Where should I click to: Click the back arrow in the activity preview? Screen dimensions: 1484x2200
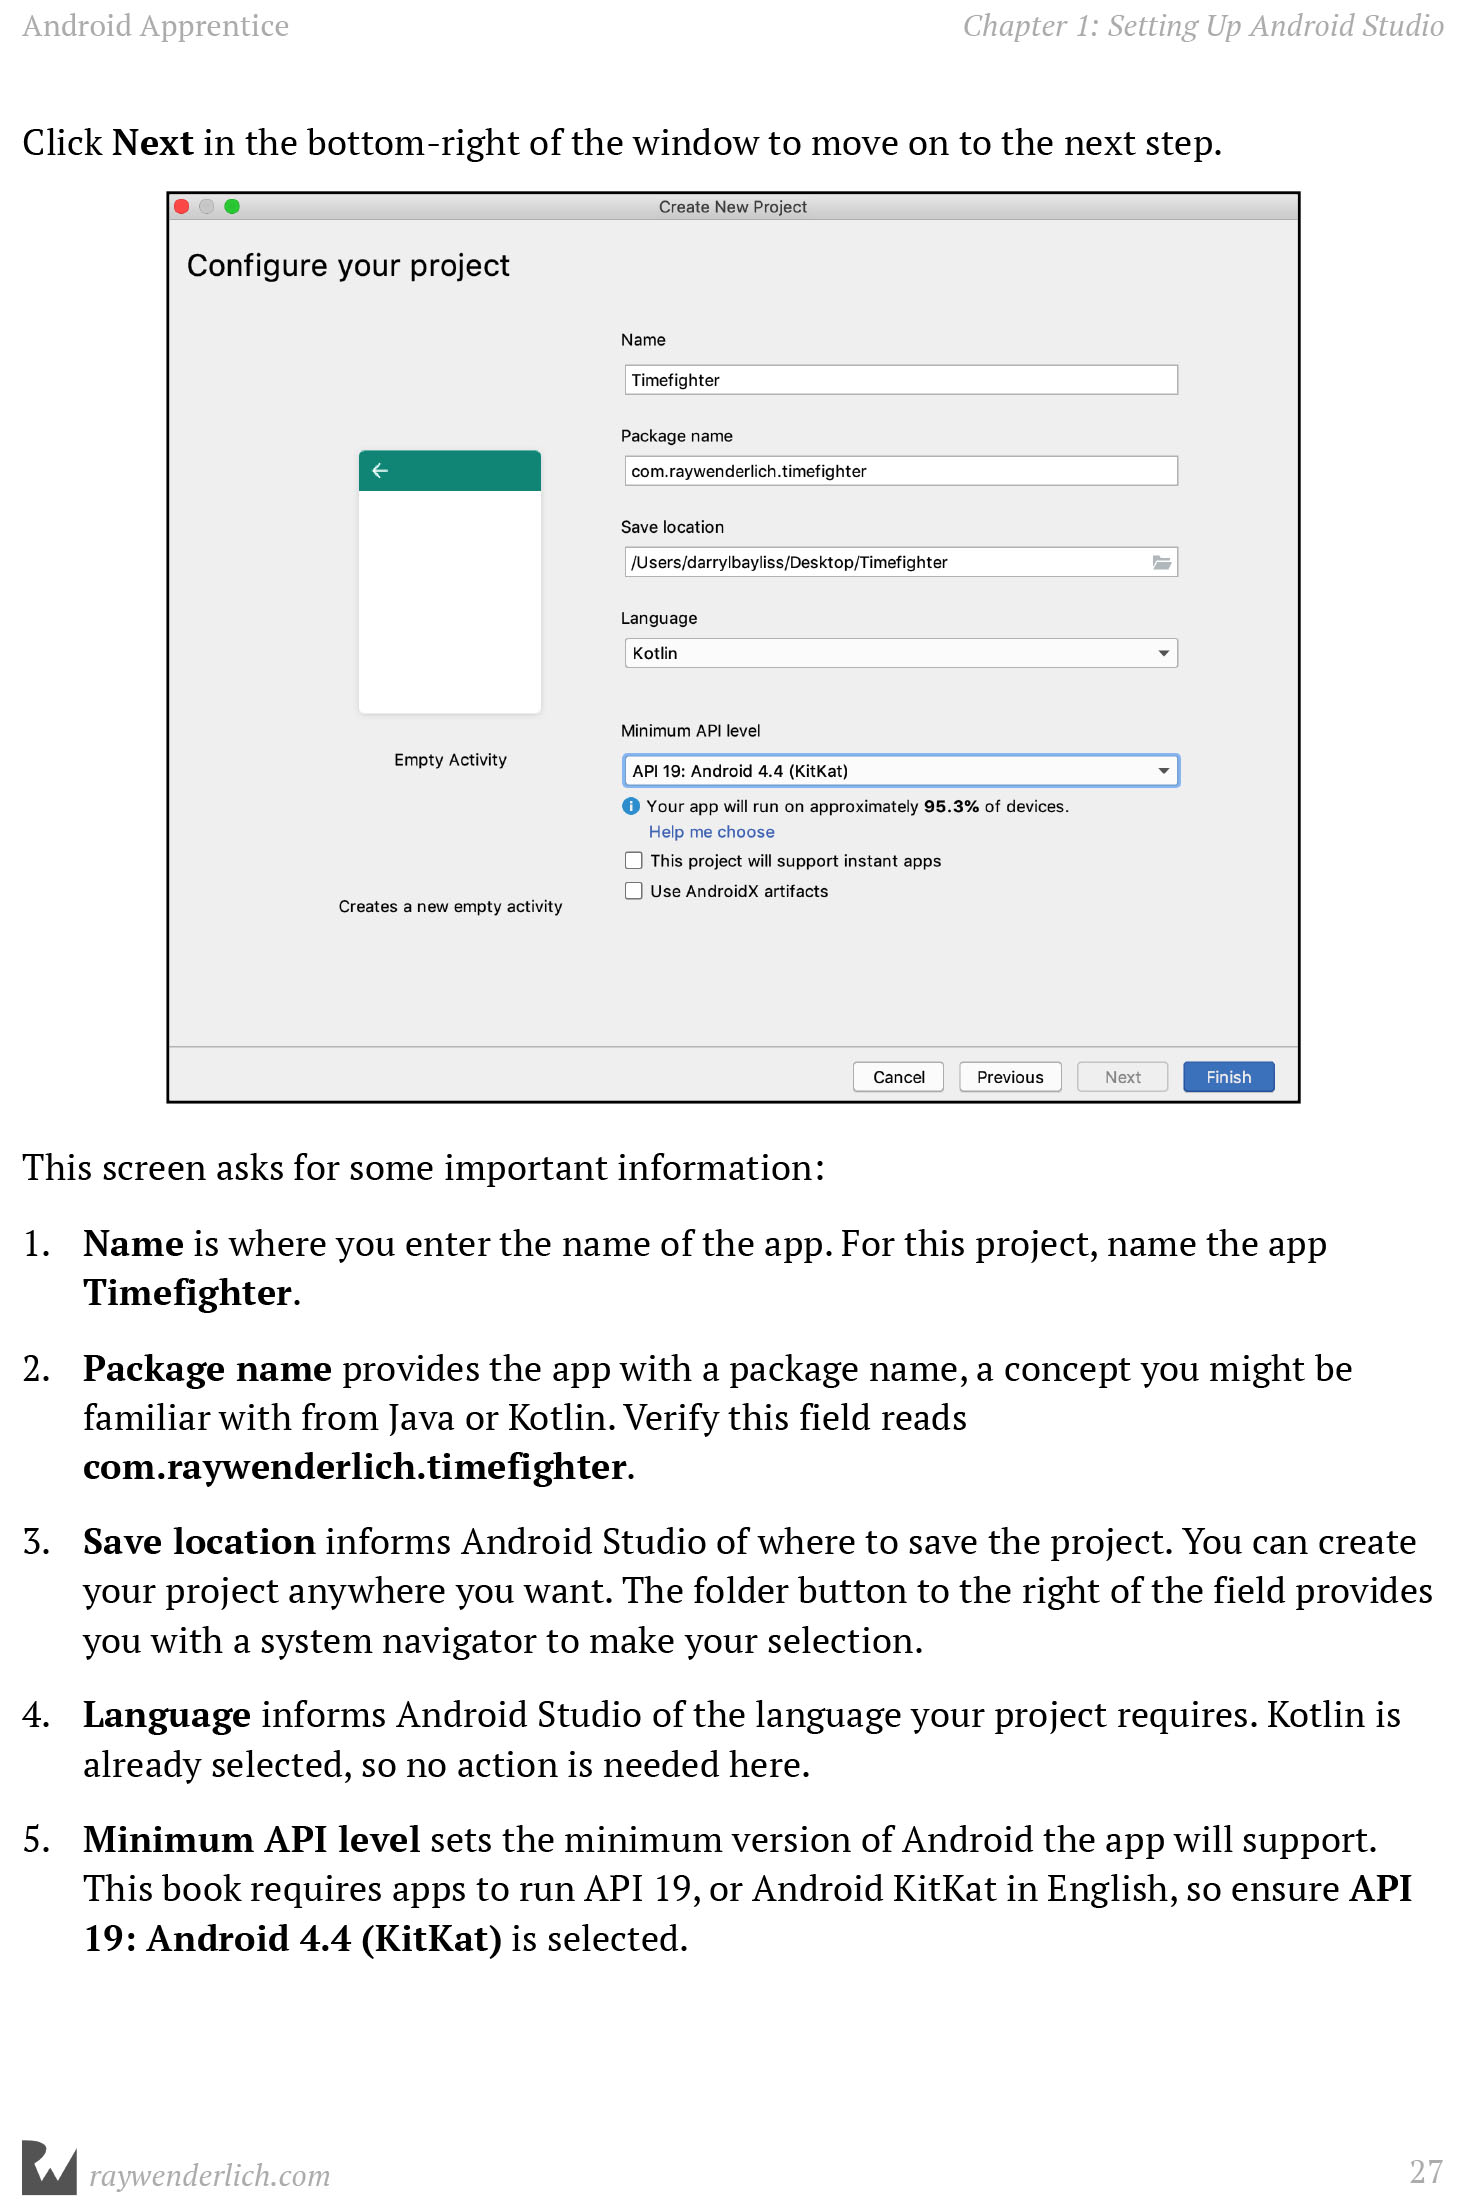pos(380,471)
